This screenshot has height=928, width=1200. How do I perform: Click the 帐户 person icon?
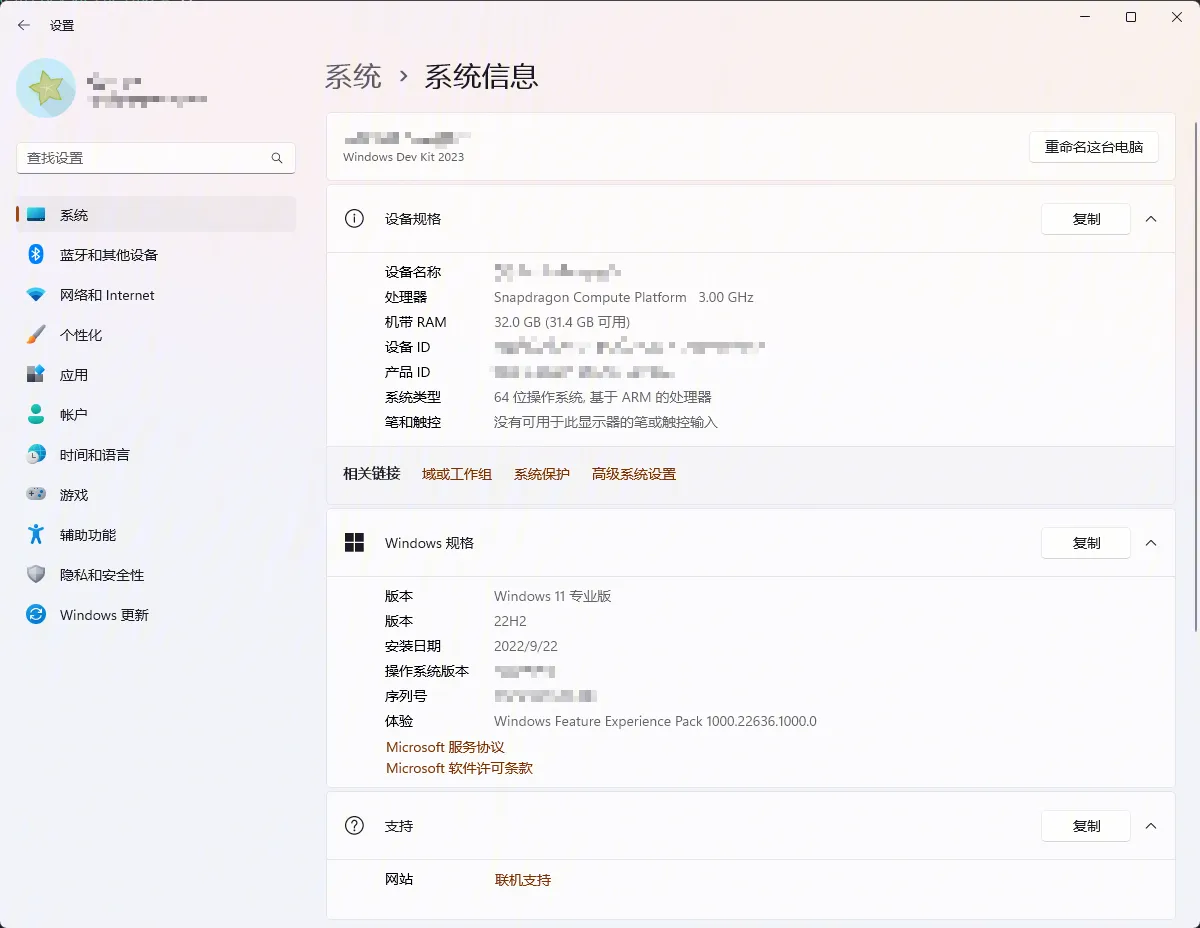pyautogui.click(x=36, y=414)
